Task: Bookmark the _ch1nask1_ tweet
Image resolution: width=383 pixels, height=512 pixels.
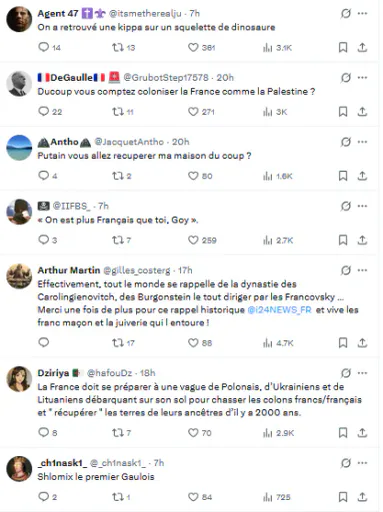Action: pos(343,497)
